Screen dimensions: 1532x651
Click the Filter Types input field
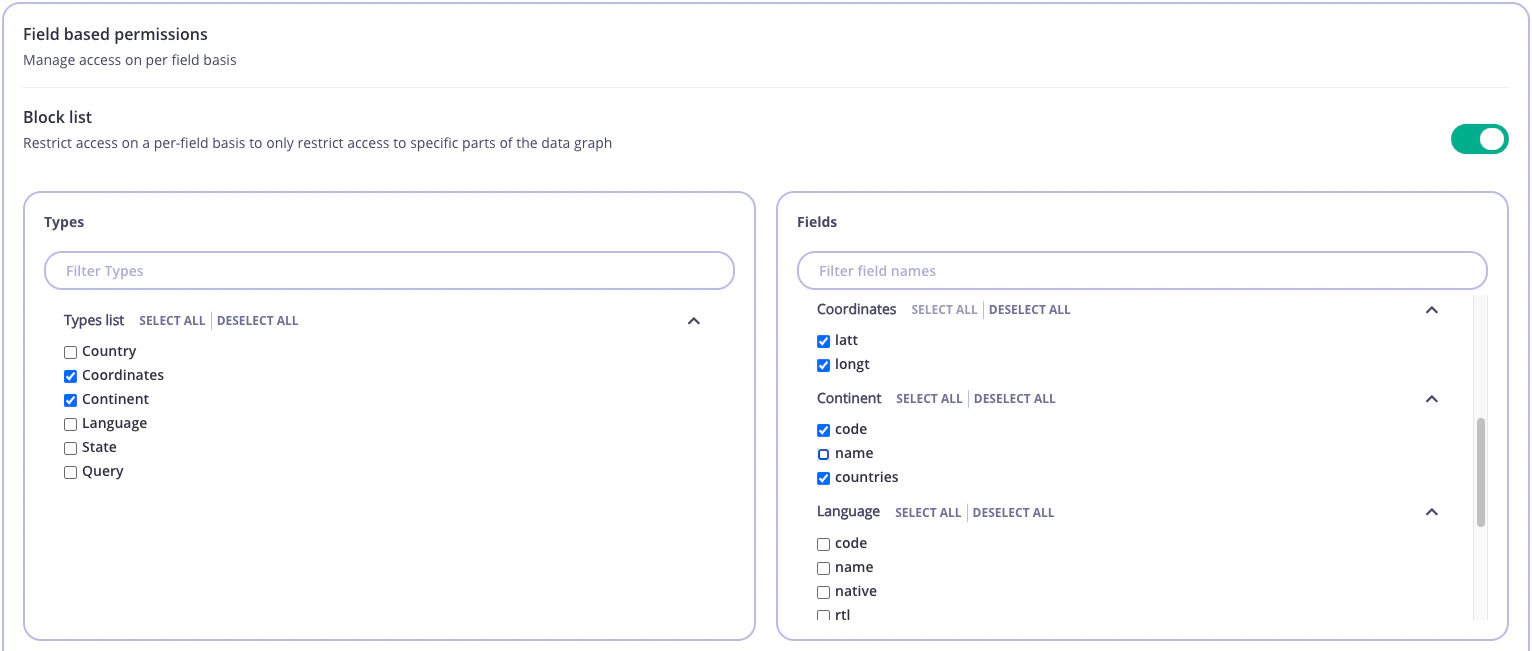click(389, 270)
